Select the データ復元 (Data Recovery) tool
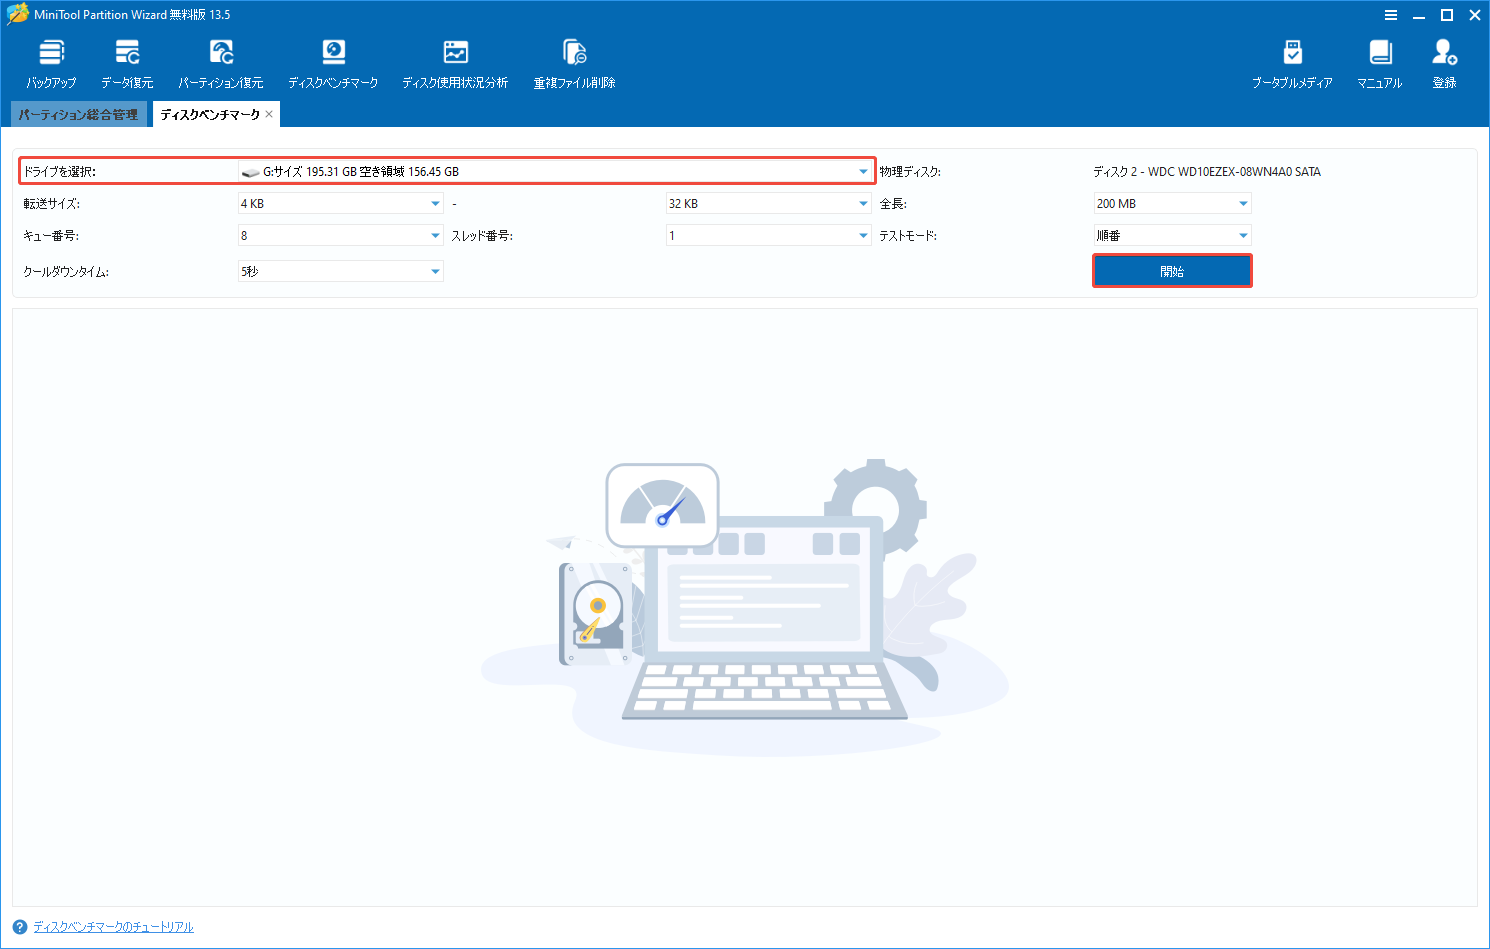Image resolution: width=1490 pixels, height=949 pixels. [127, 62]
